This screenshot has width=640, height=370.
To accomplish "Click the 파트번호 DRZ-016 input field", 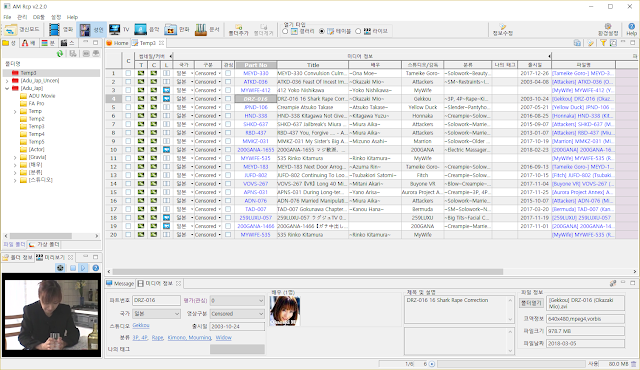I will click(x=156, y=300).
